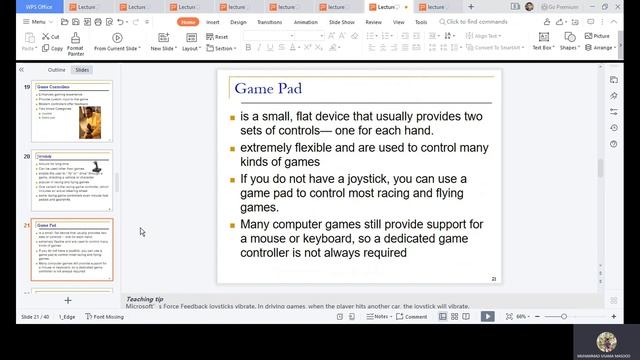Switch to the Design ribbon tab
The height and width of the screenshot is (360, 640).
pos(238,22)
